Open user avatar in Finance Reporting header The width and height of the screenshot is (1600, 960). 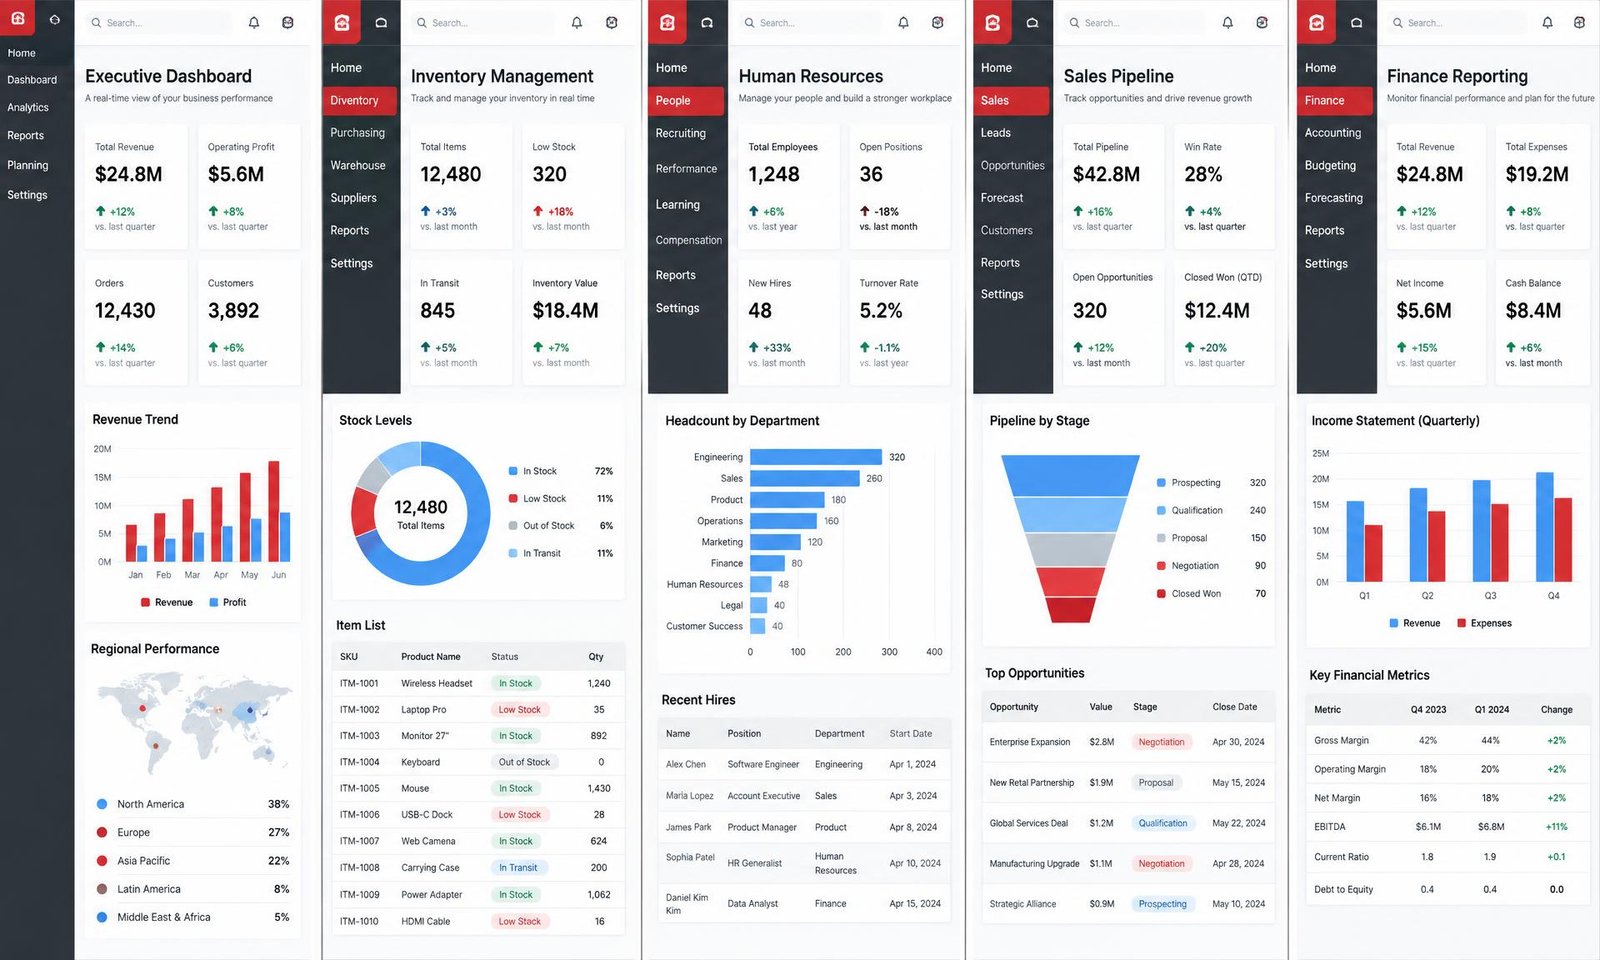point(1580,22)
